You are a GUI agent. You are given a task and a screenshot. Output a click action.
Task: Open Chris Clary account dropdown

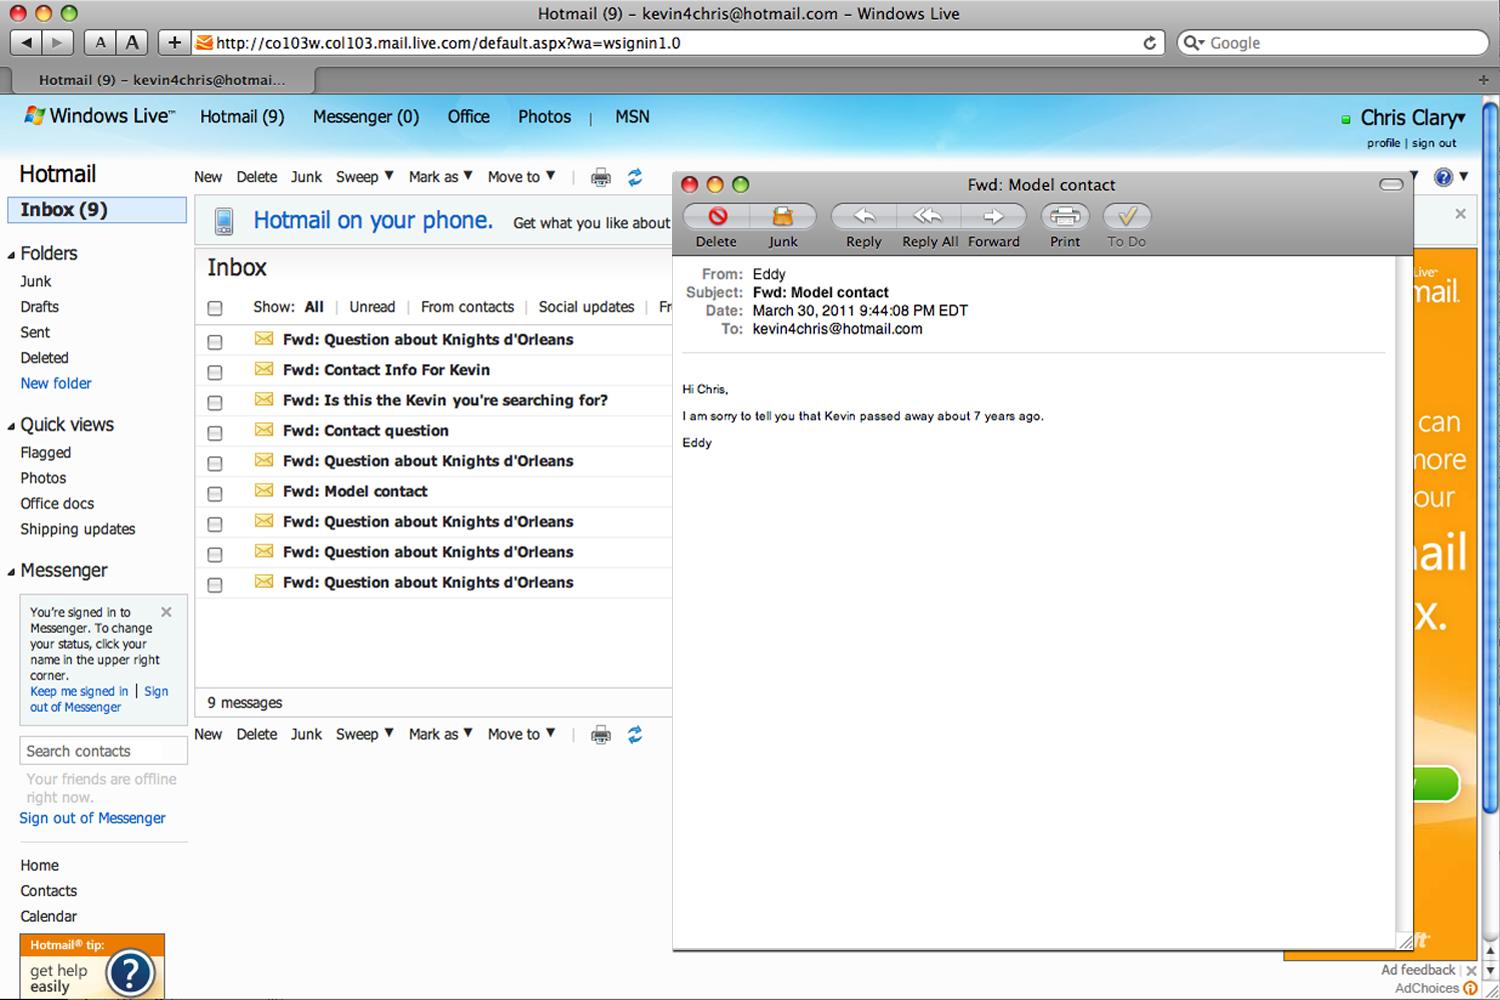point(1412,118)
